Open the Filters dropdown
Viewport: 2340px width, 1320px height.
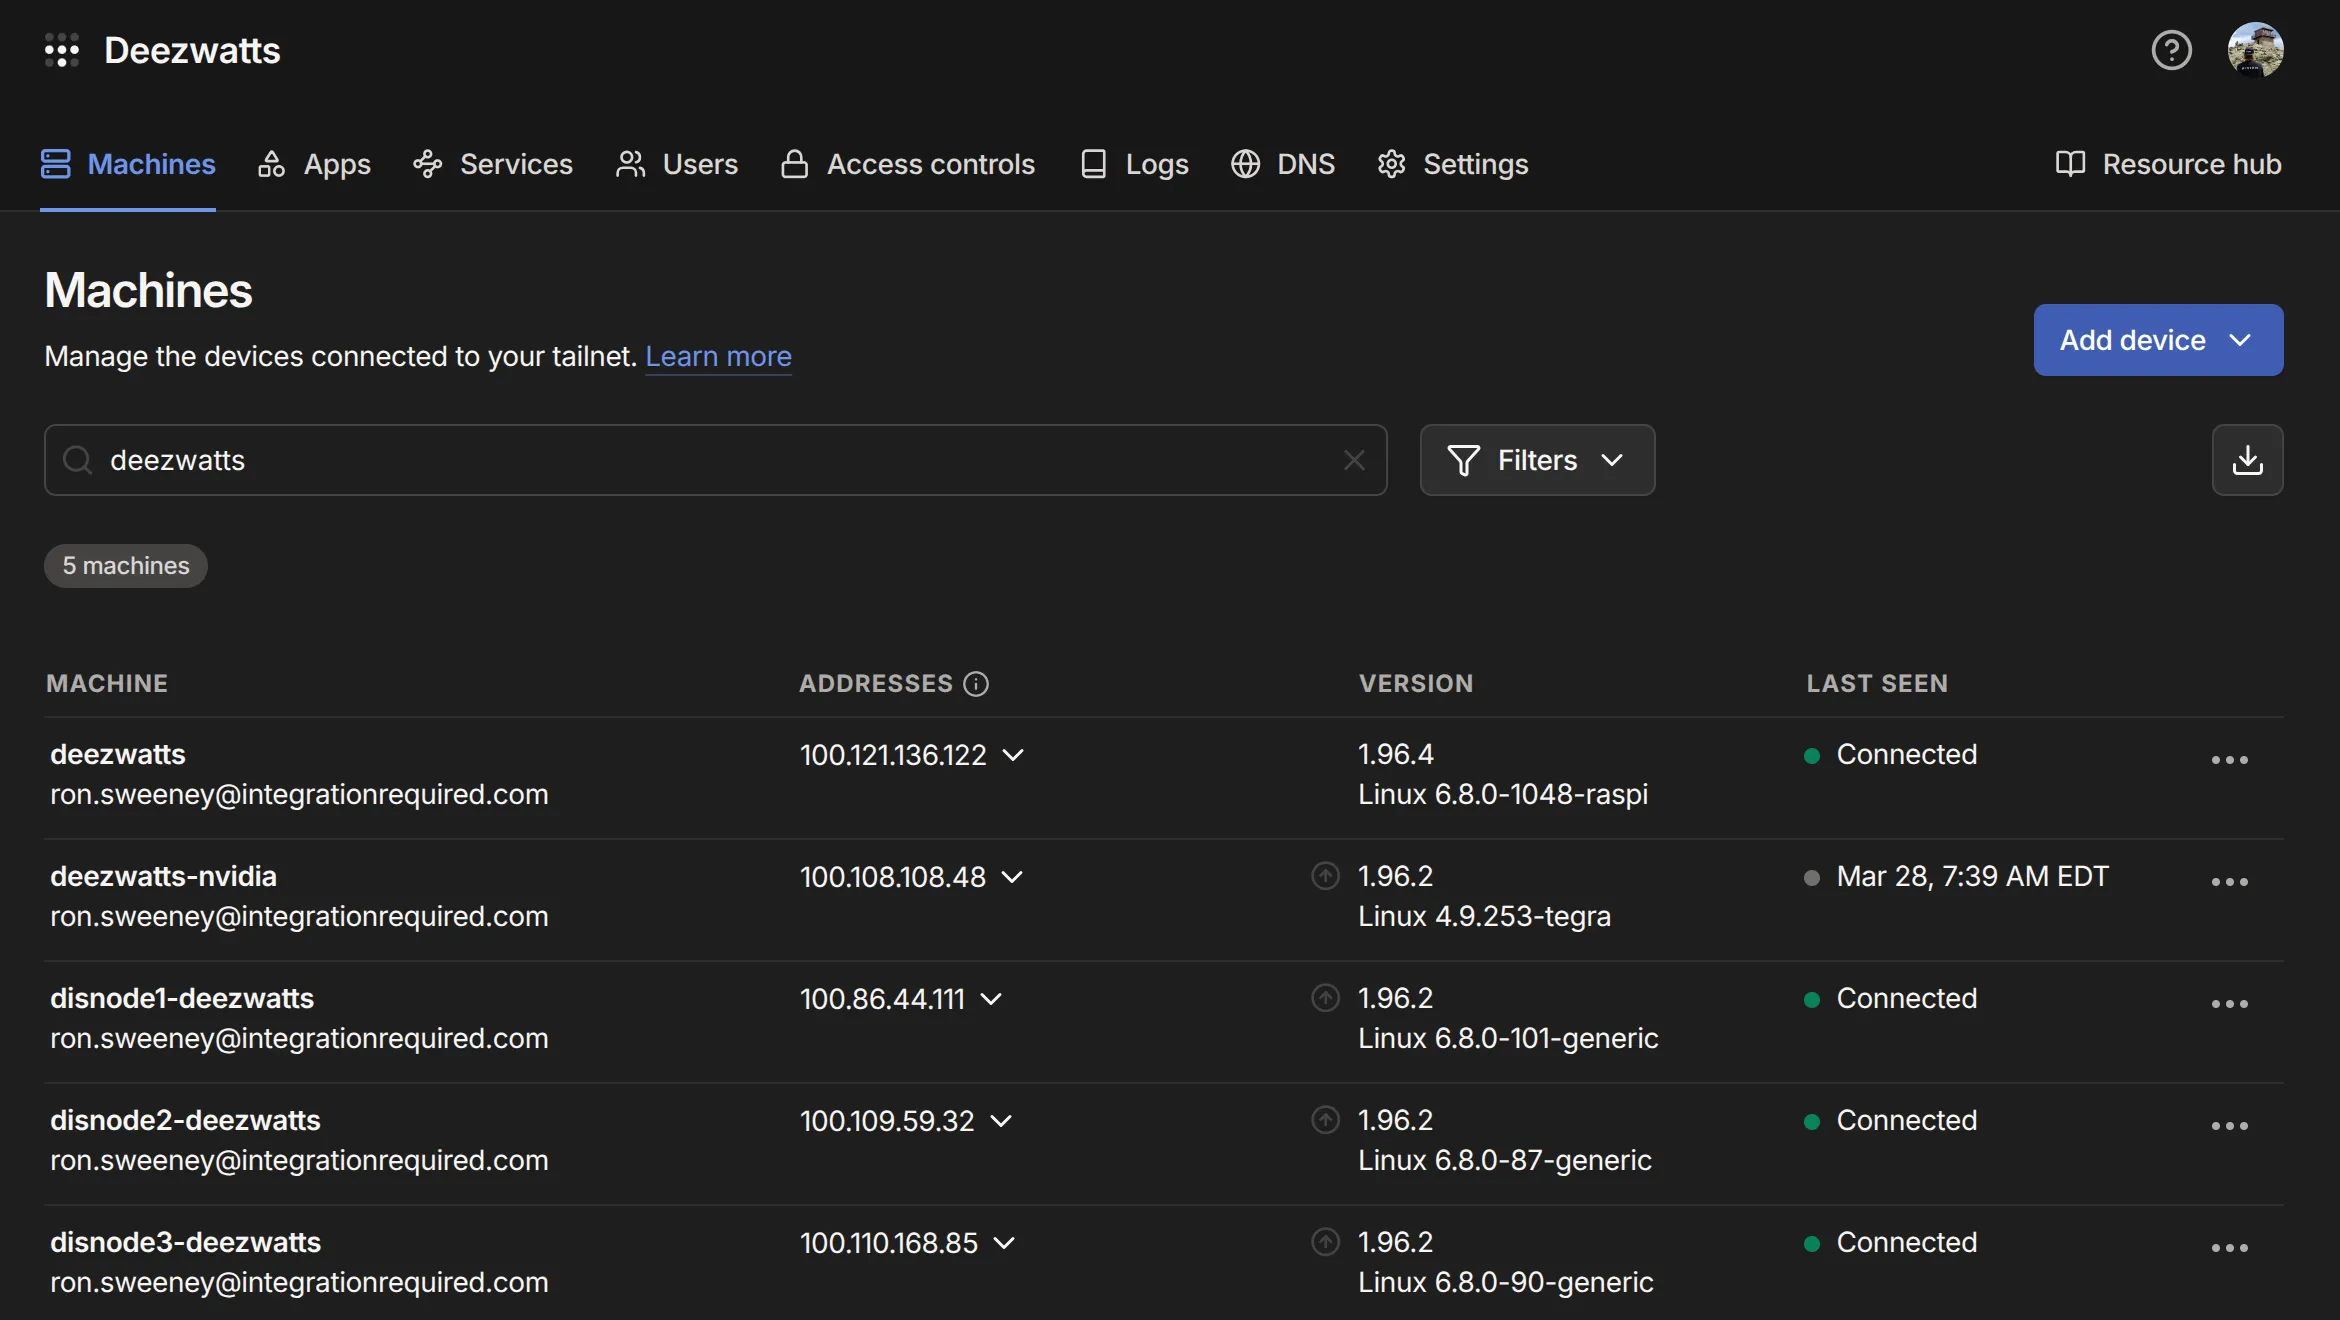[1537, 460]
